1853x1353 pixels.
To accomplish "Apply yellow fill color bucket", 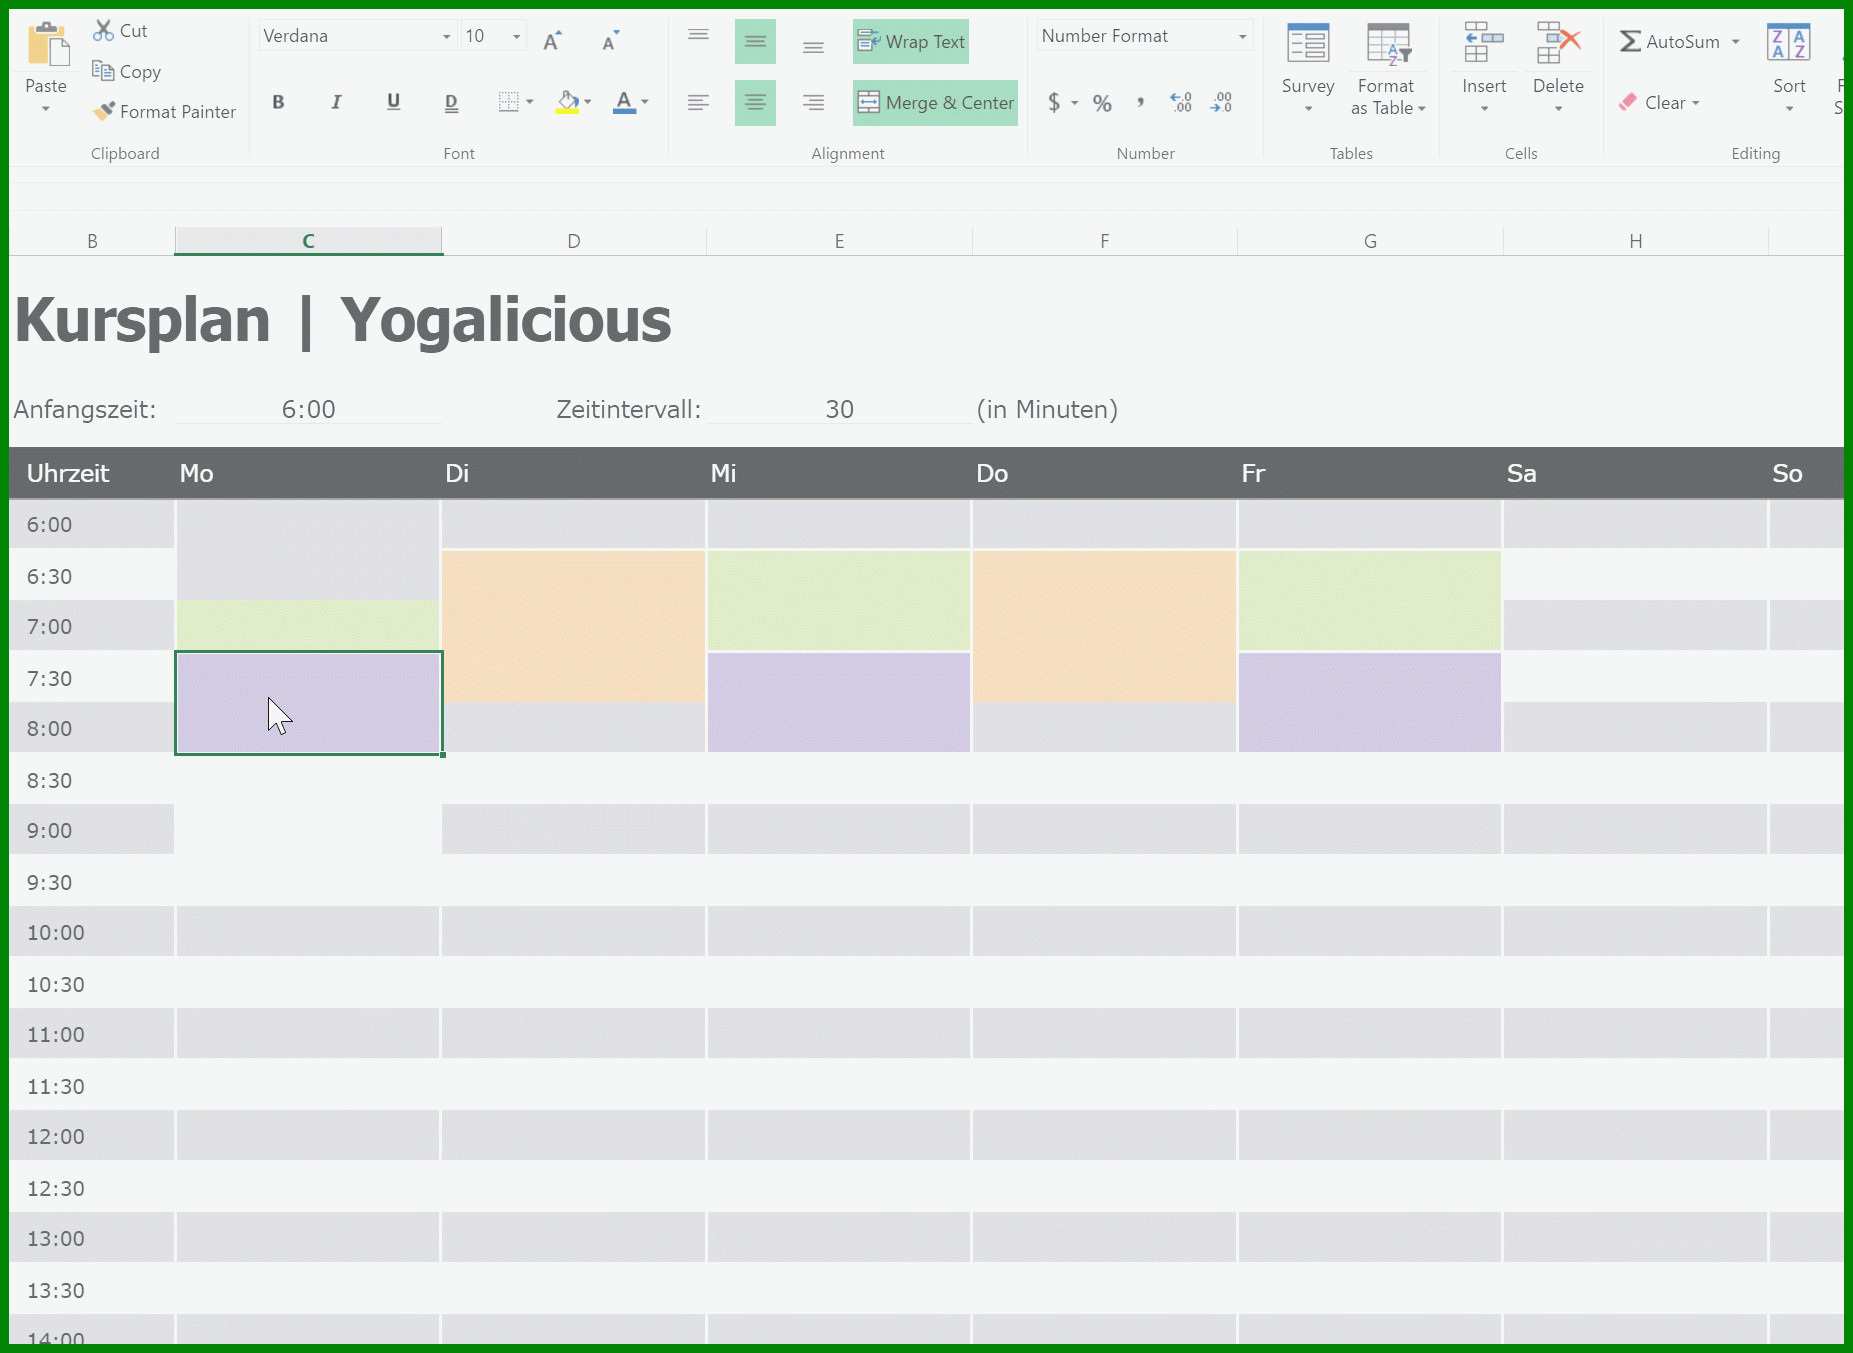I will pos(567,102).
